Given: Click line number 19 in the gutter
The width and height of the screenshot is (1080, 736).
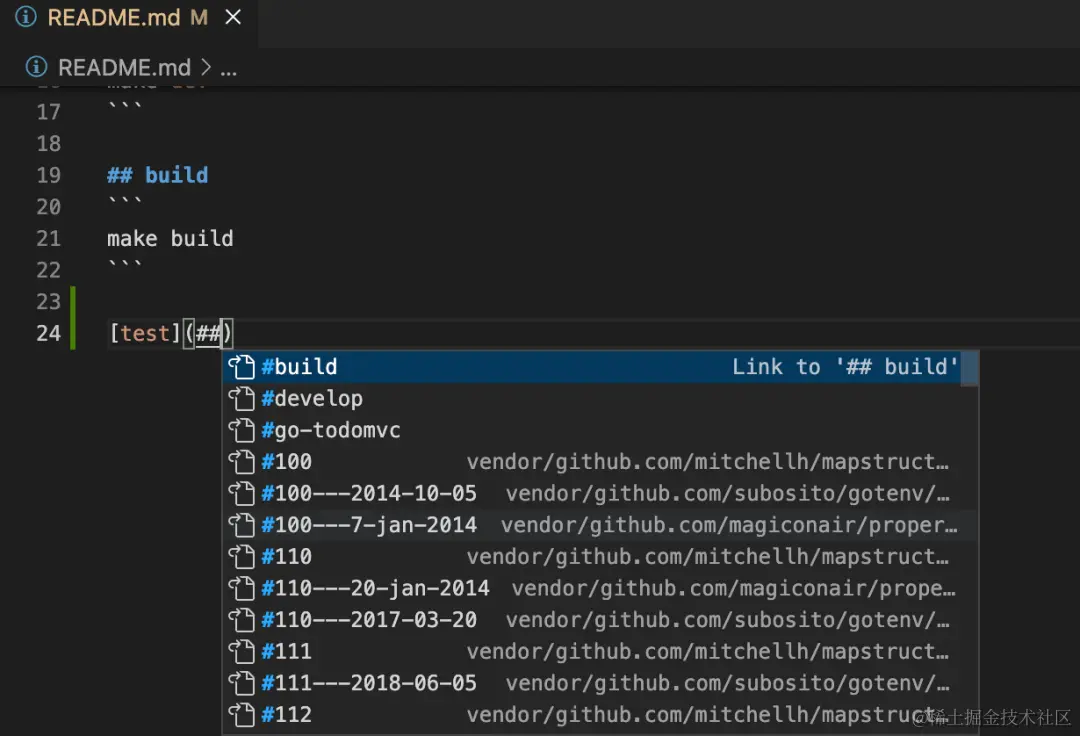Looking at the screenshot, I should (x=48, y=176).
